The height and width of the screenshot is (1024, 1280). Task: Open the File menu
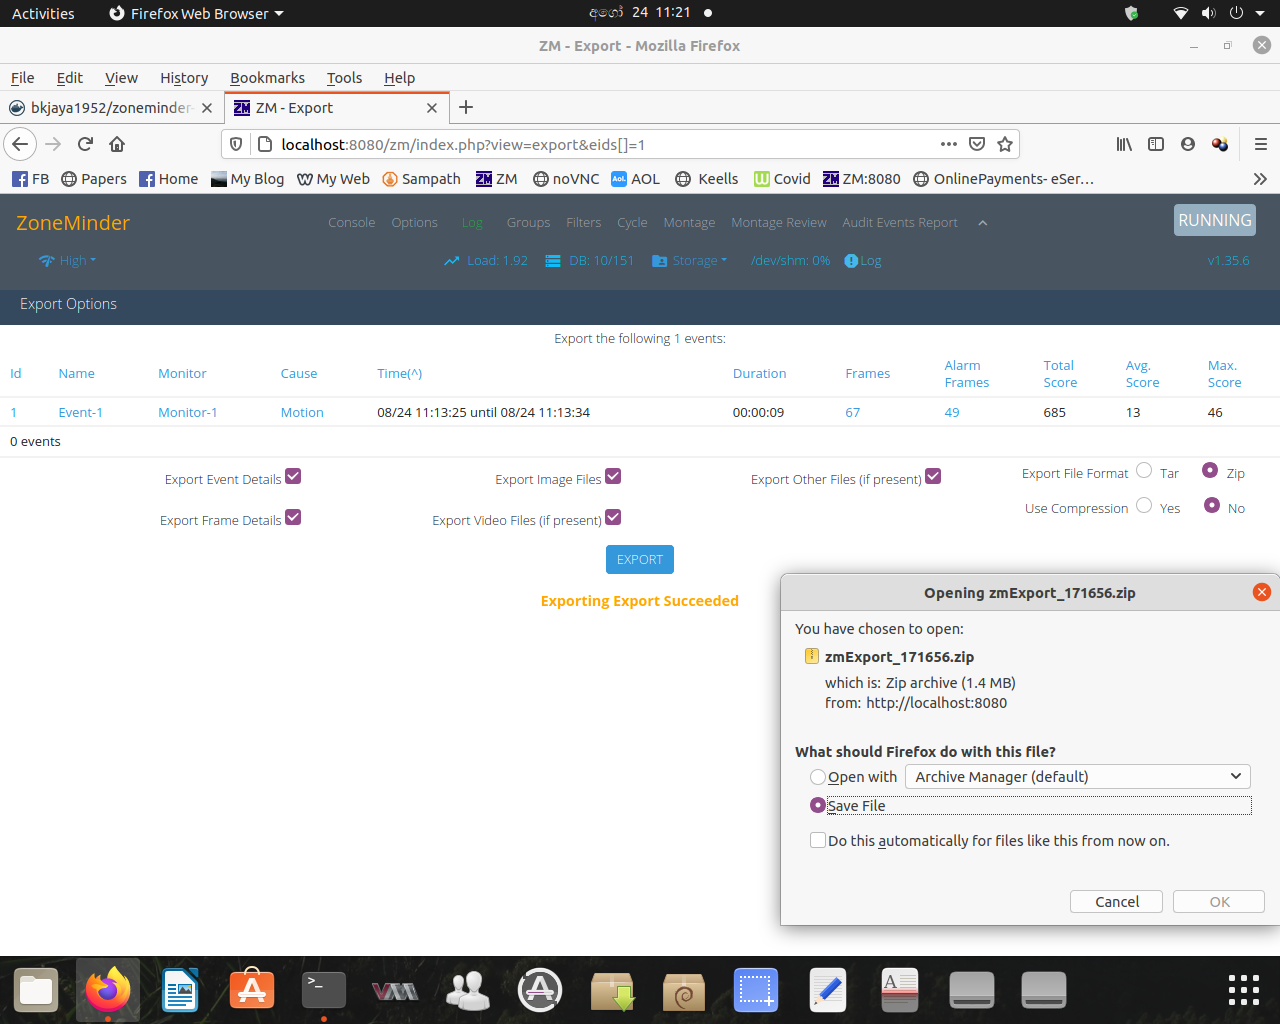tap(23, 78)
